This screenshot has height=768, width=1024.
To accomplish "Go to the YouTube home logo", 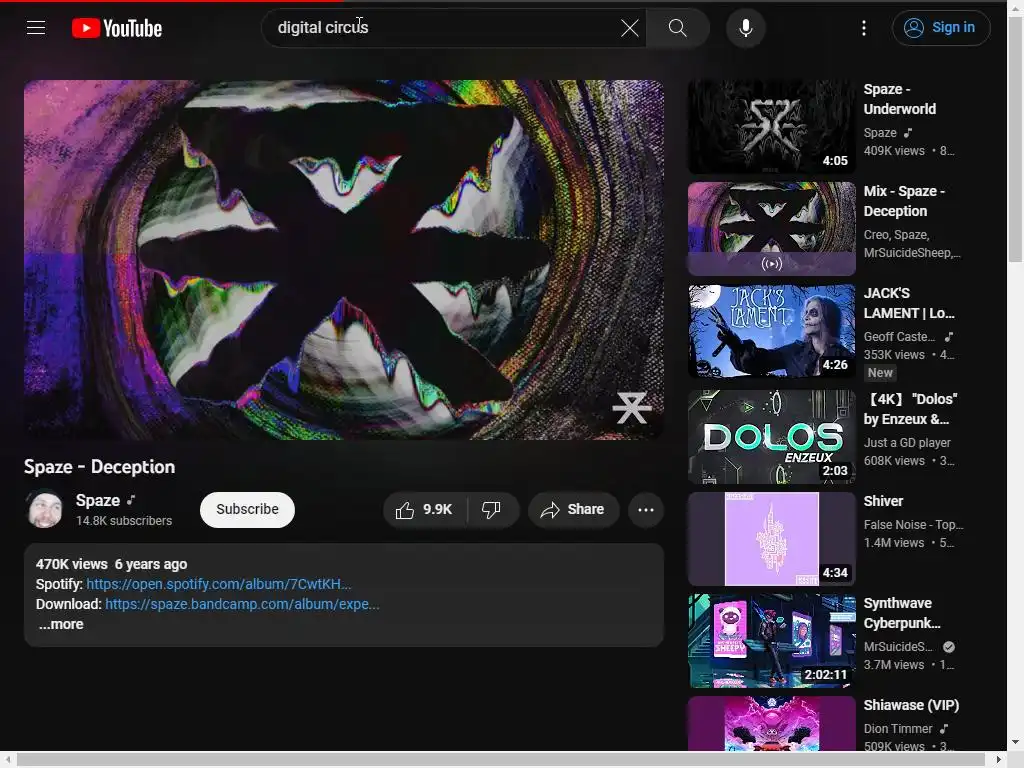I will click(117, 28).
